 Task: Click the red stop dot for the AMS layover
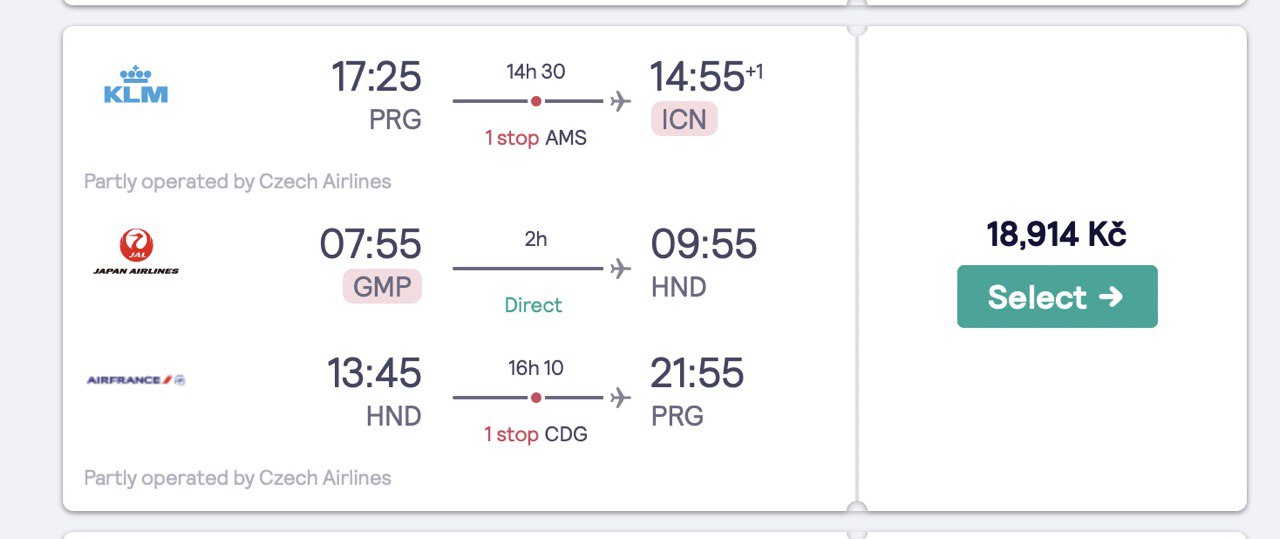pos(536,101)
